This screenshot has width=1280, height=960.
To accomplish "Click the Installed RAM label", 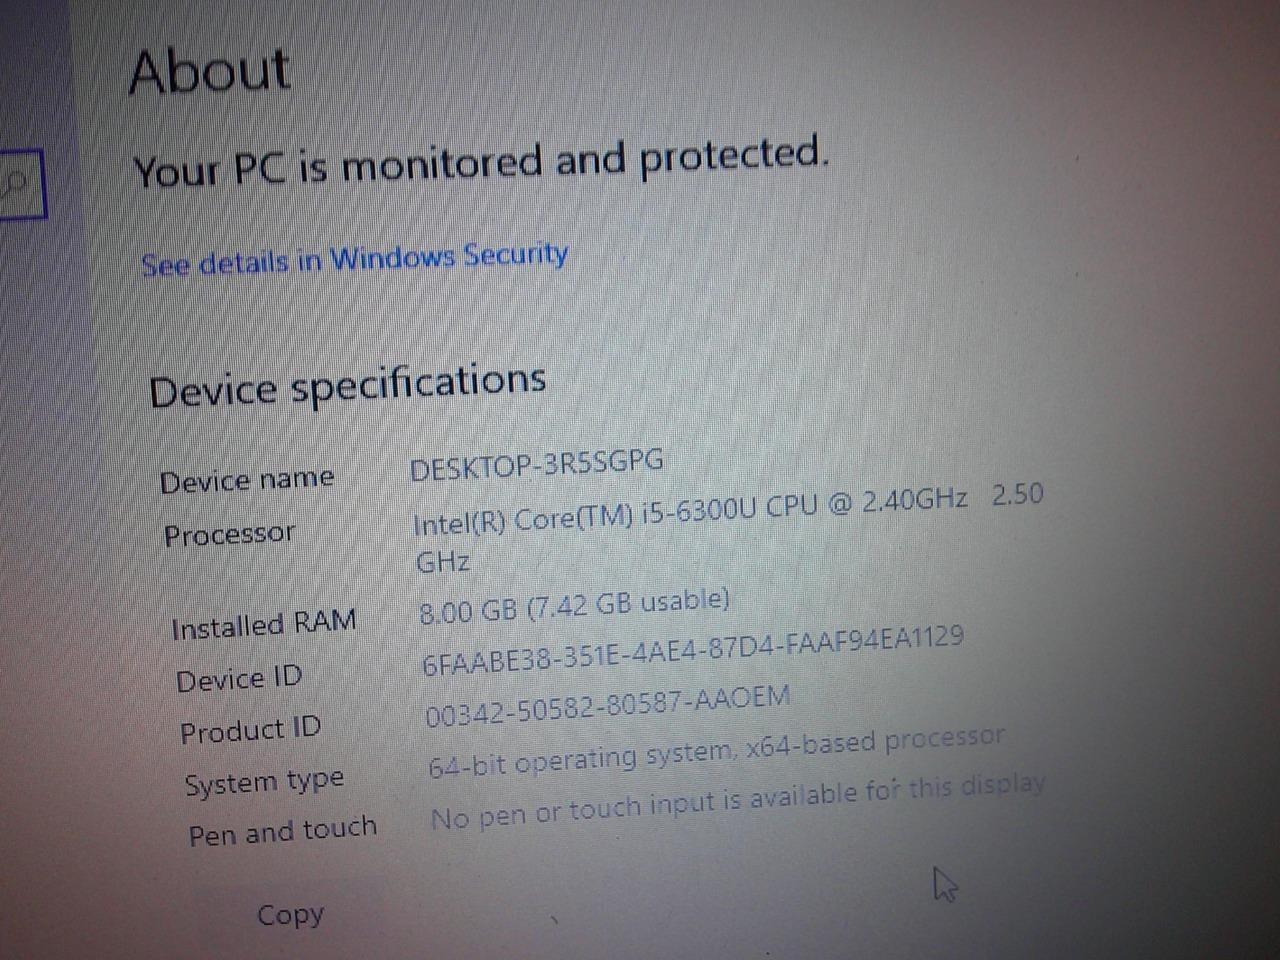I will pyautogui.click(x=264, y=626).
